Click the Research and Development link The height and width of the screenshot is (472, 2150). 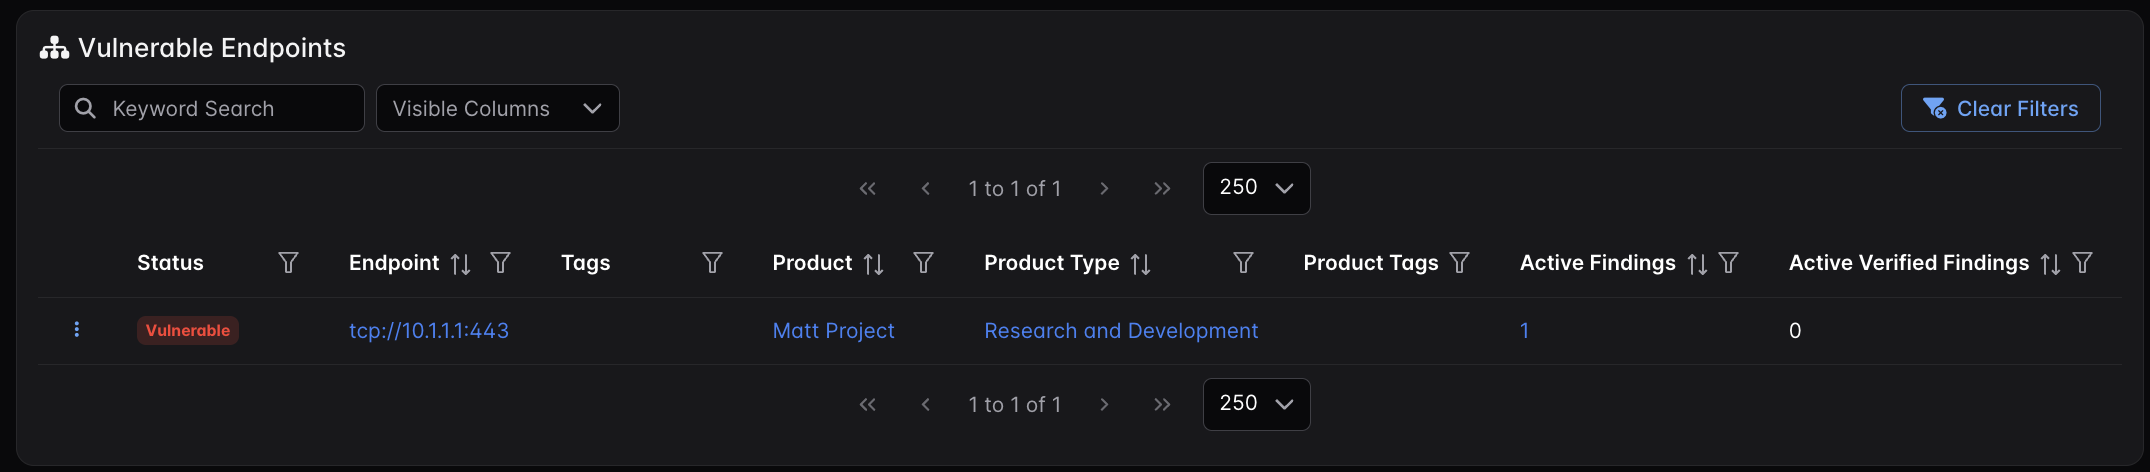coord(1120,331)
